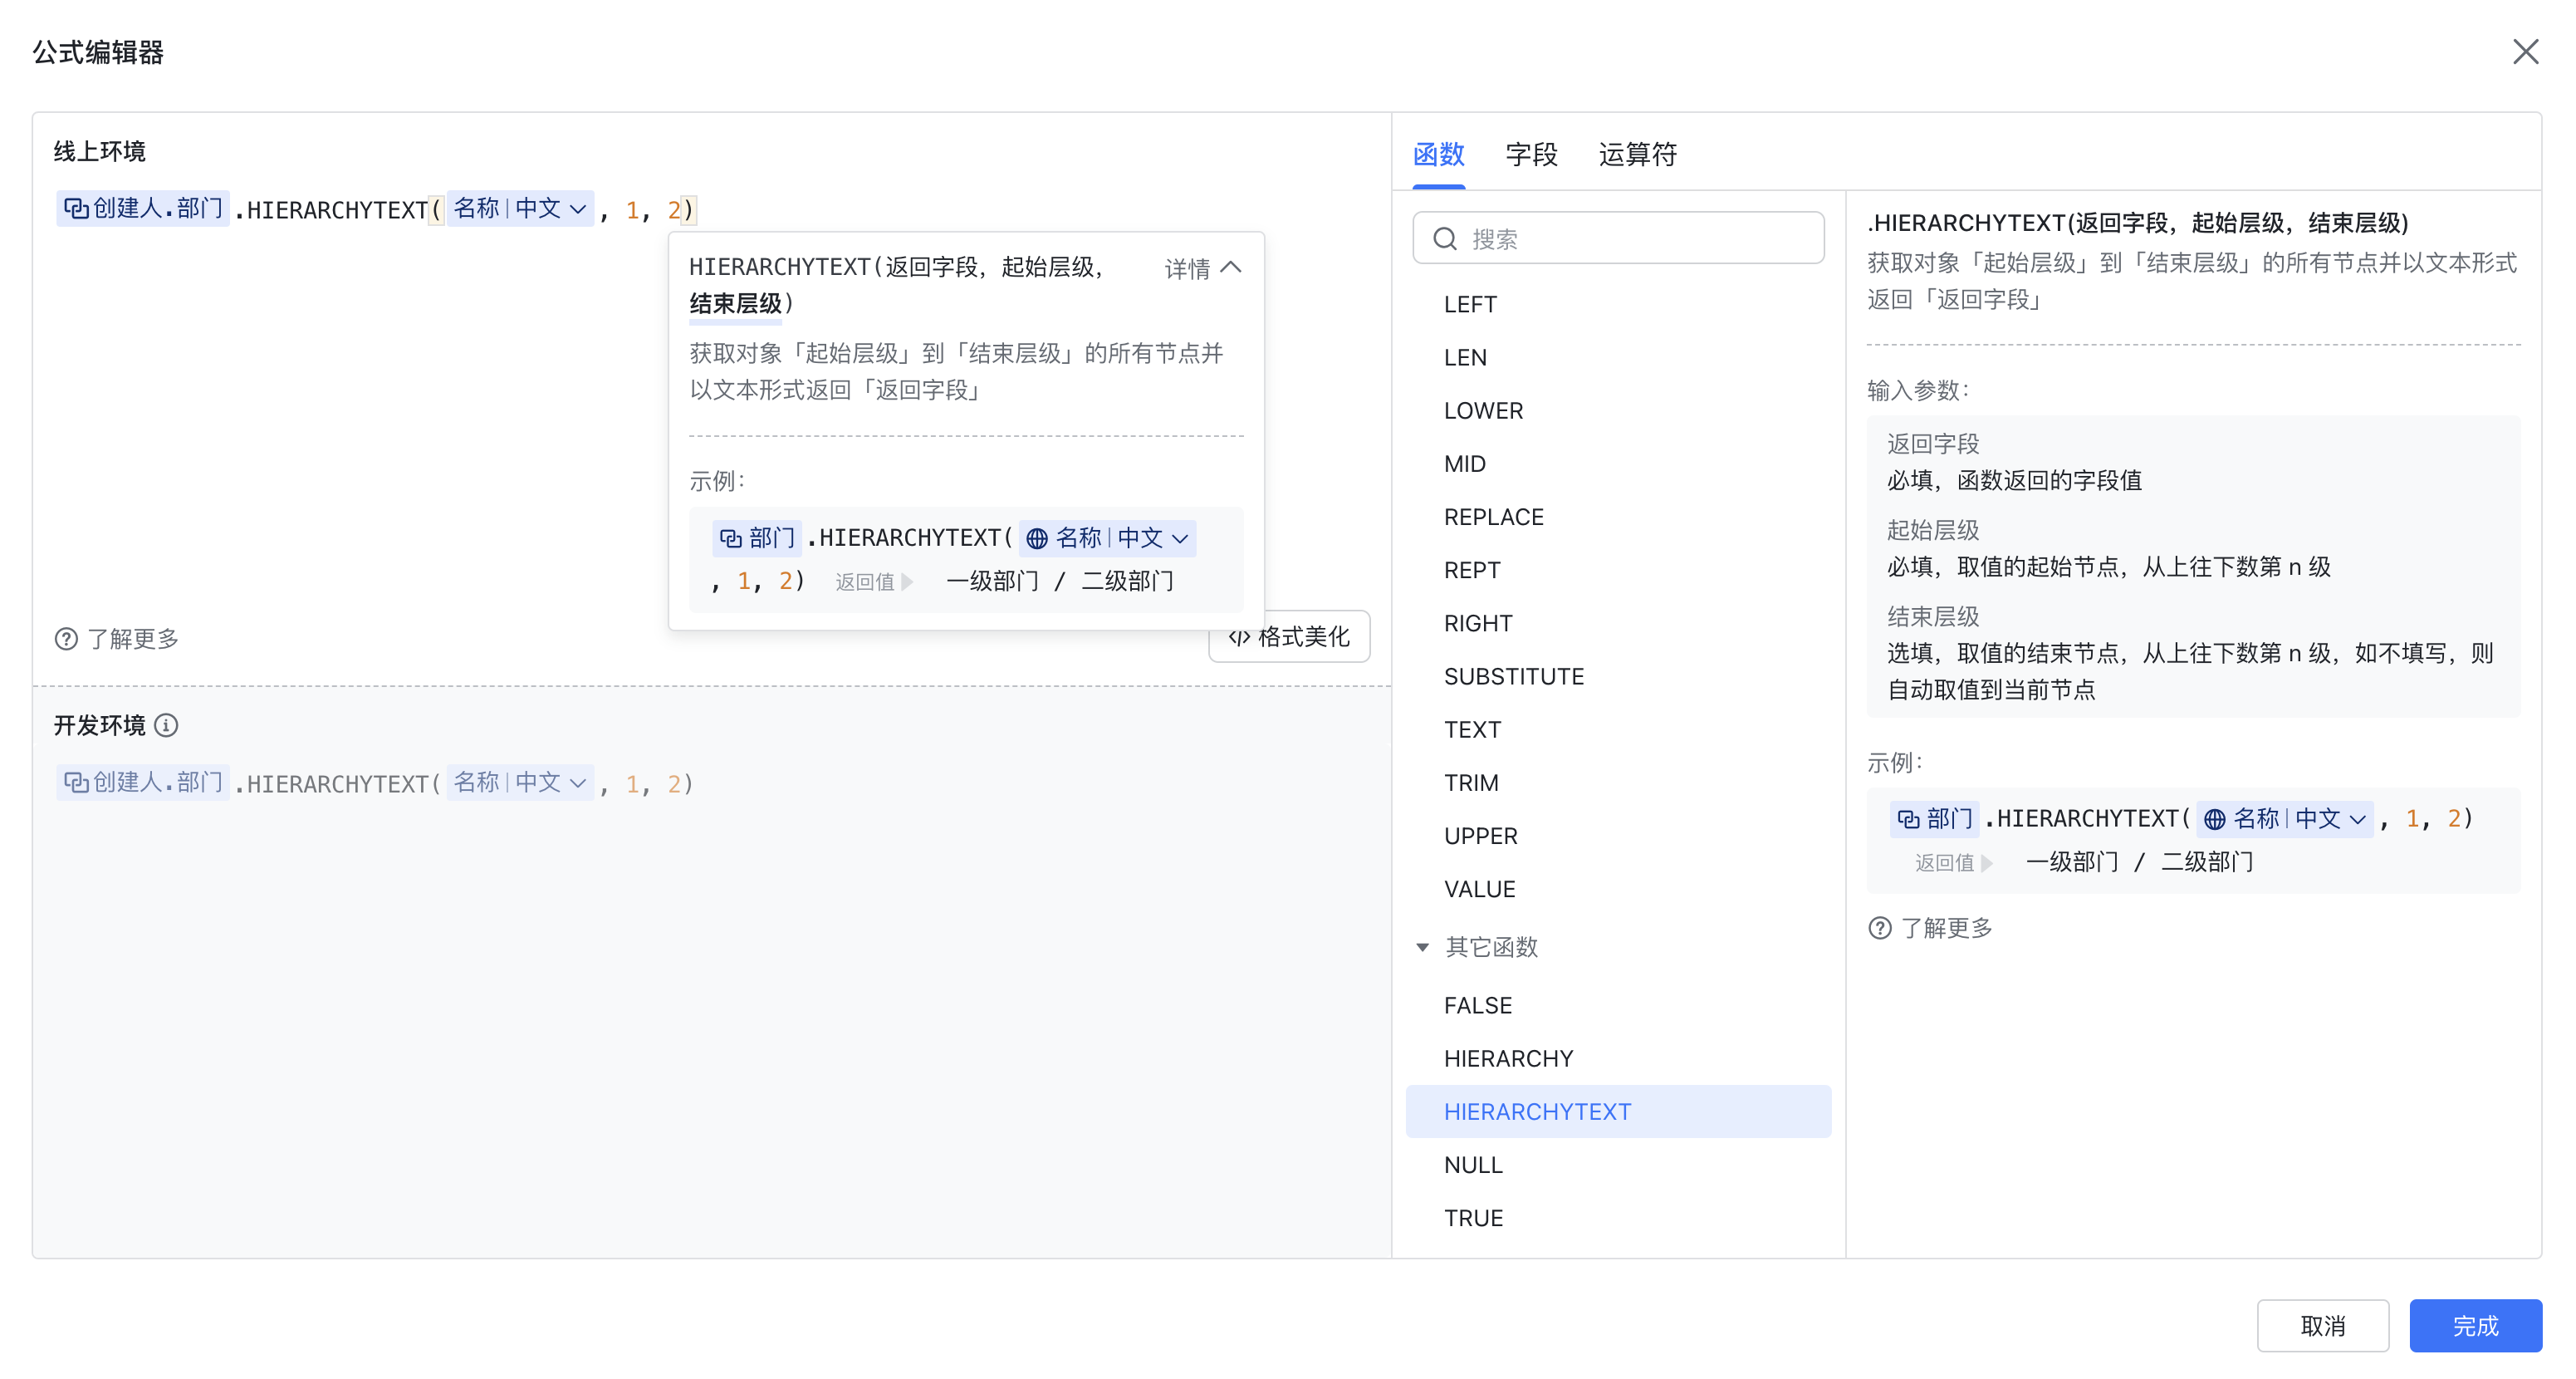
Task: Select the HIERARCHYTEXT function
Action: point(1618,1111)
